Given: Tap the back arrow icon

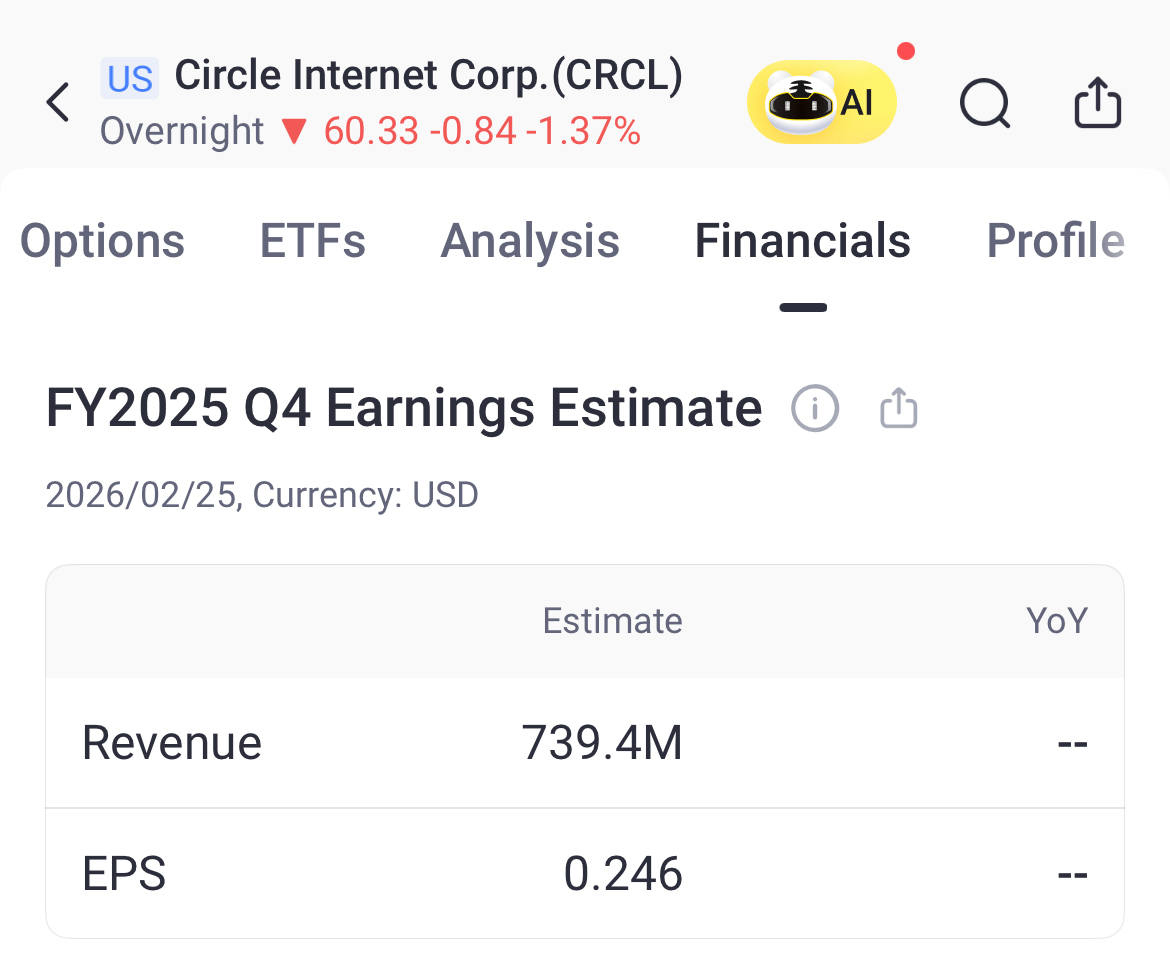Looking at the screenshot, I should (x=59, y=102).
